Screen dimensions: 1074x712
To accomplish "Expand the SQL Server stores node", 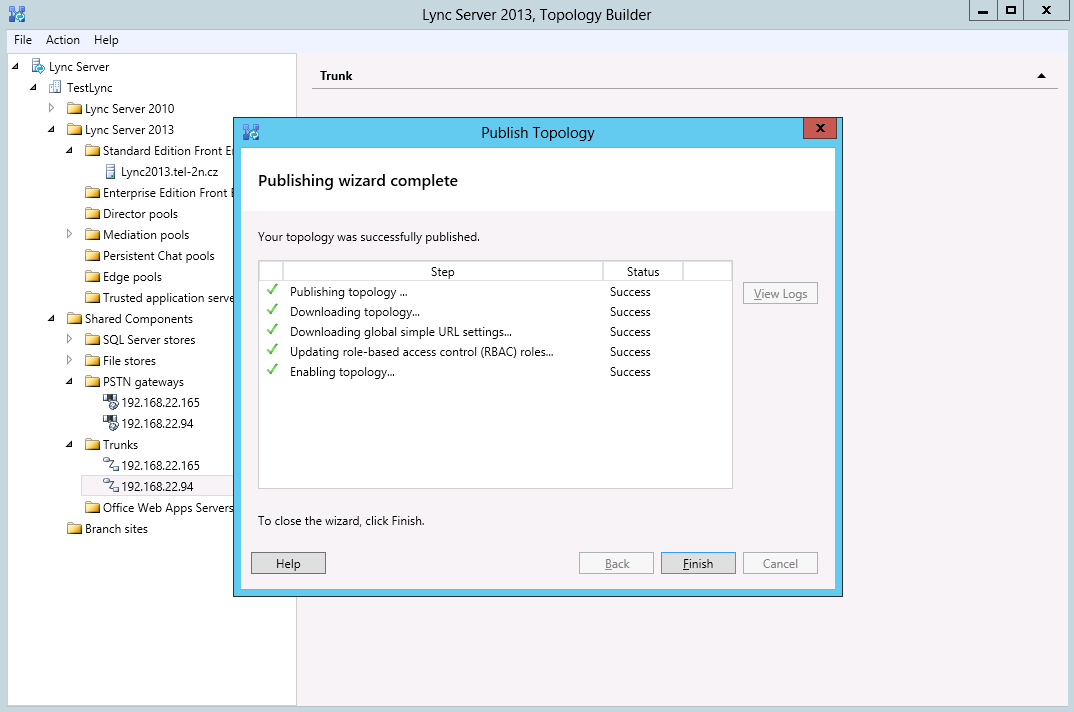I will click(x=70, y=339).
